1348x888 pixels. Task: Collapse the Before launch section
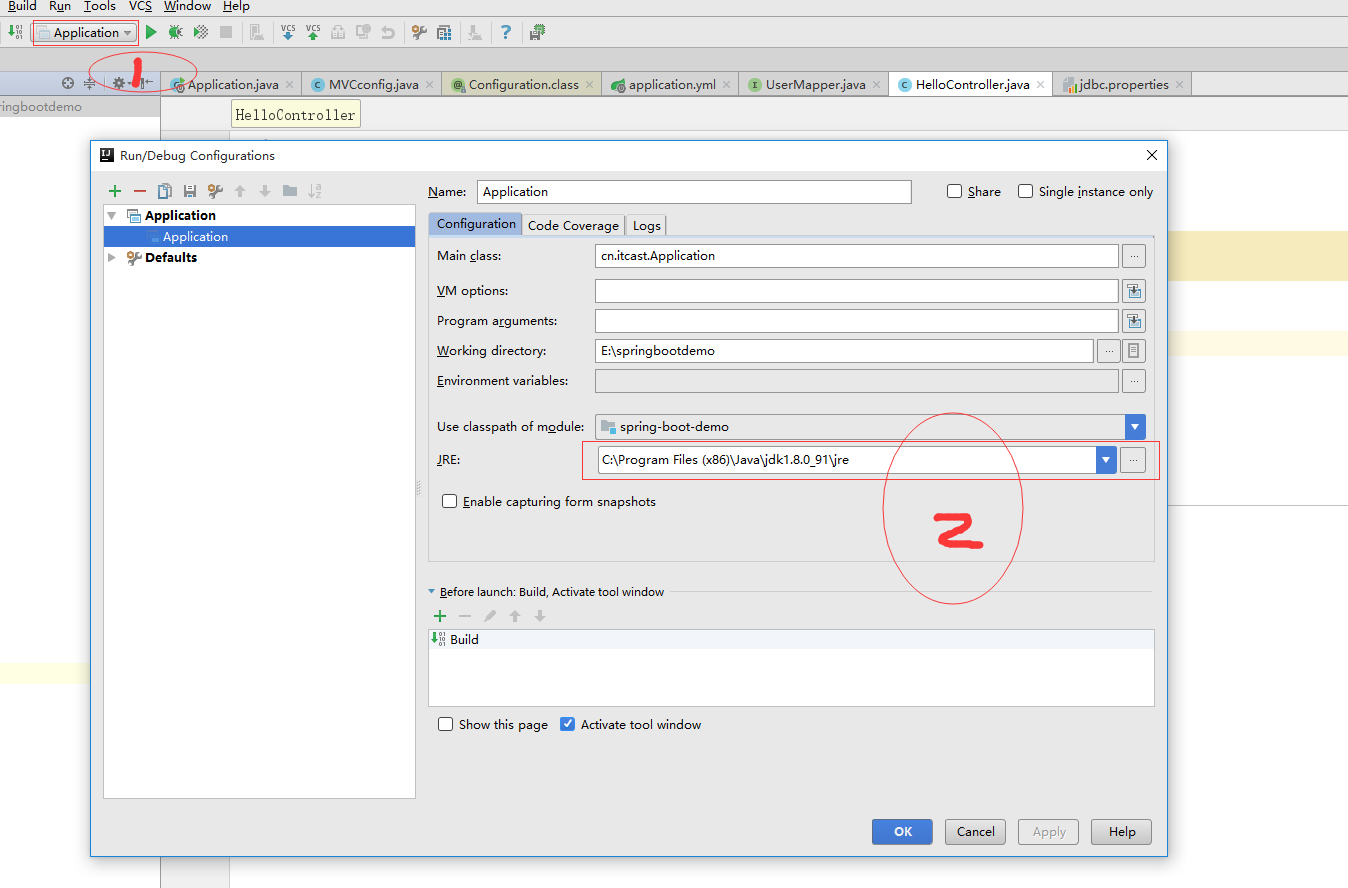coord(432,592)
